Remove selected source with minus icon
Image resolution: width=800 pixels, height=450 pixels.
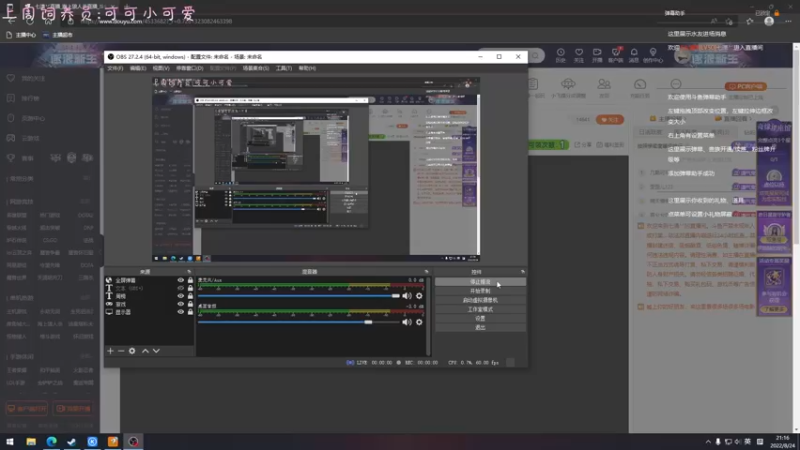pyautogui.click(x=121, y=351)
